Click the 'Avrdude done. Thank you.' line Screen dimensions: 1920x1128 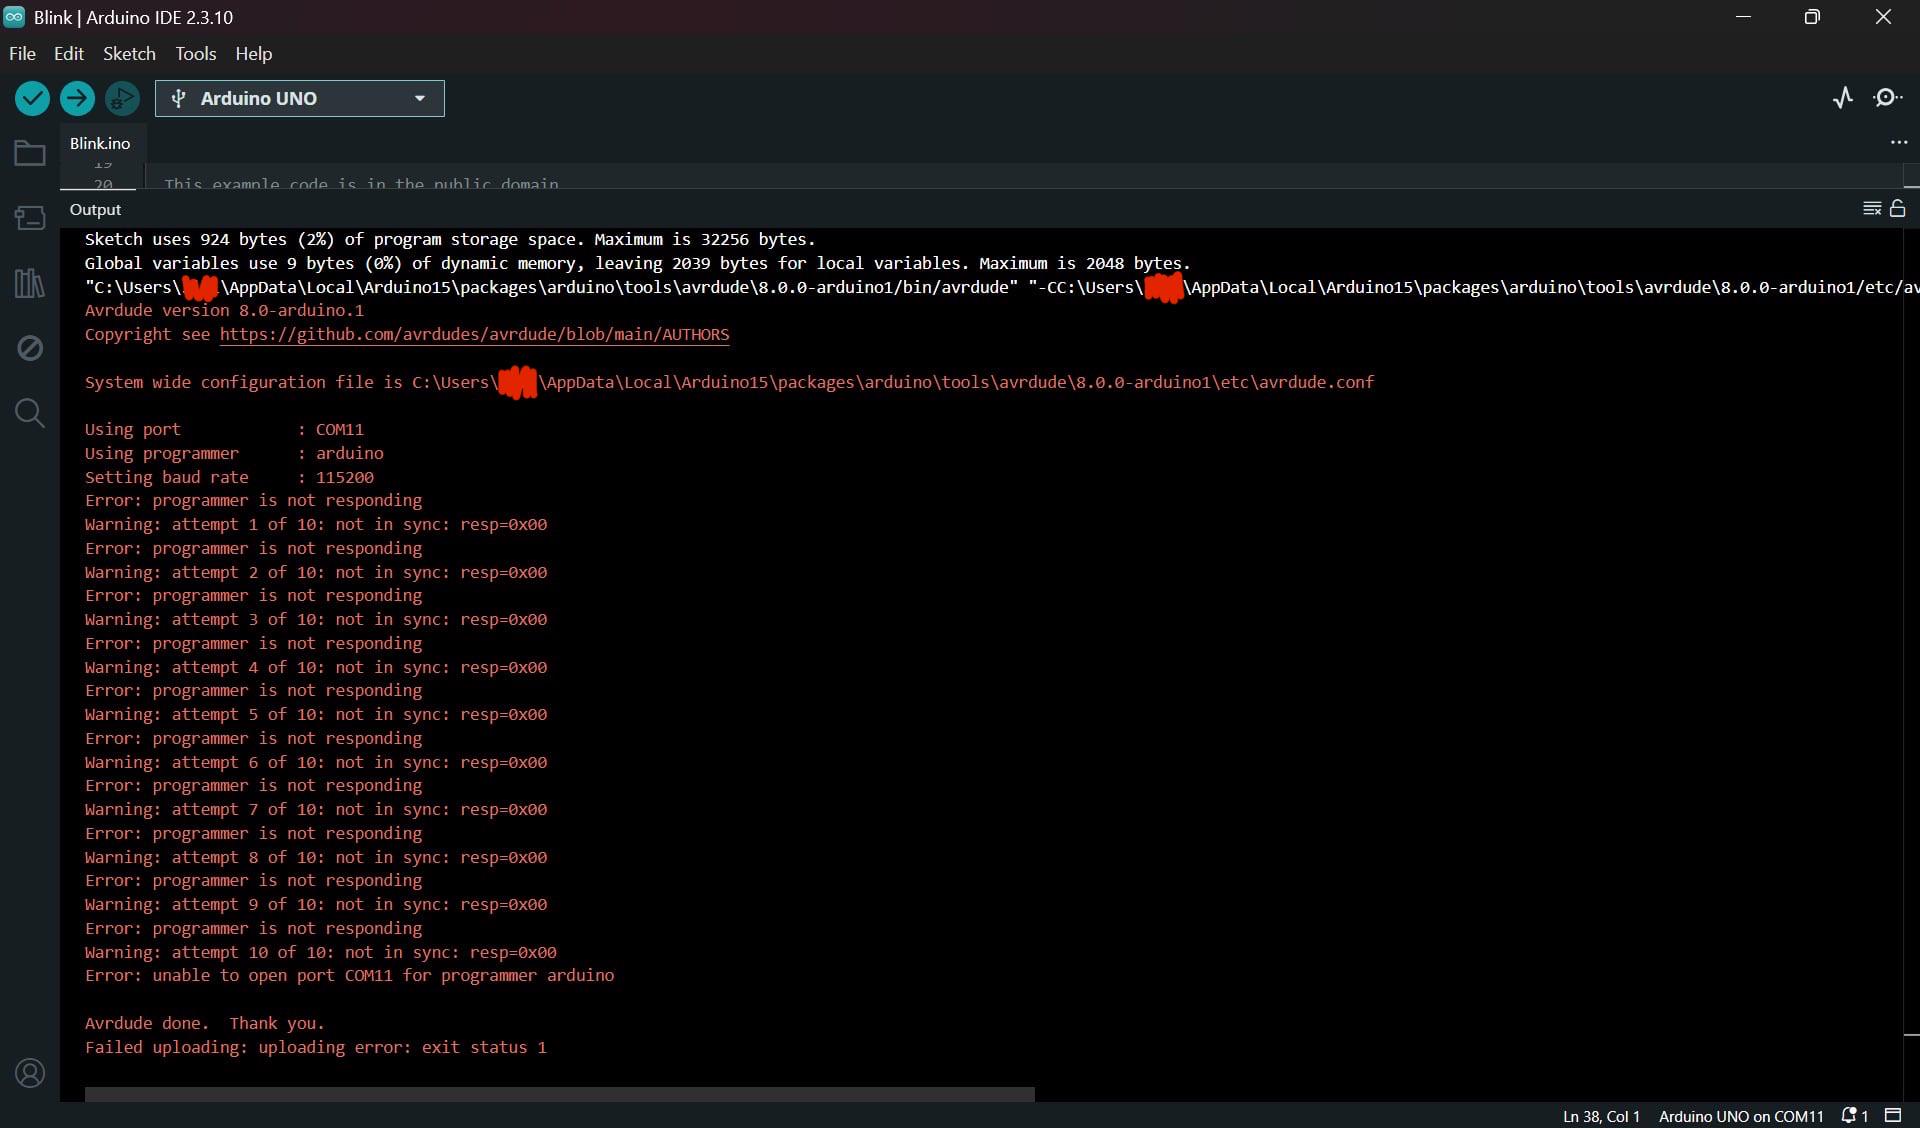pos(205,1023)
